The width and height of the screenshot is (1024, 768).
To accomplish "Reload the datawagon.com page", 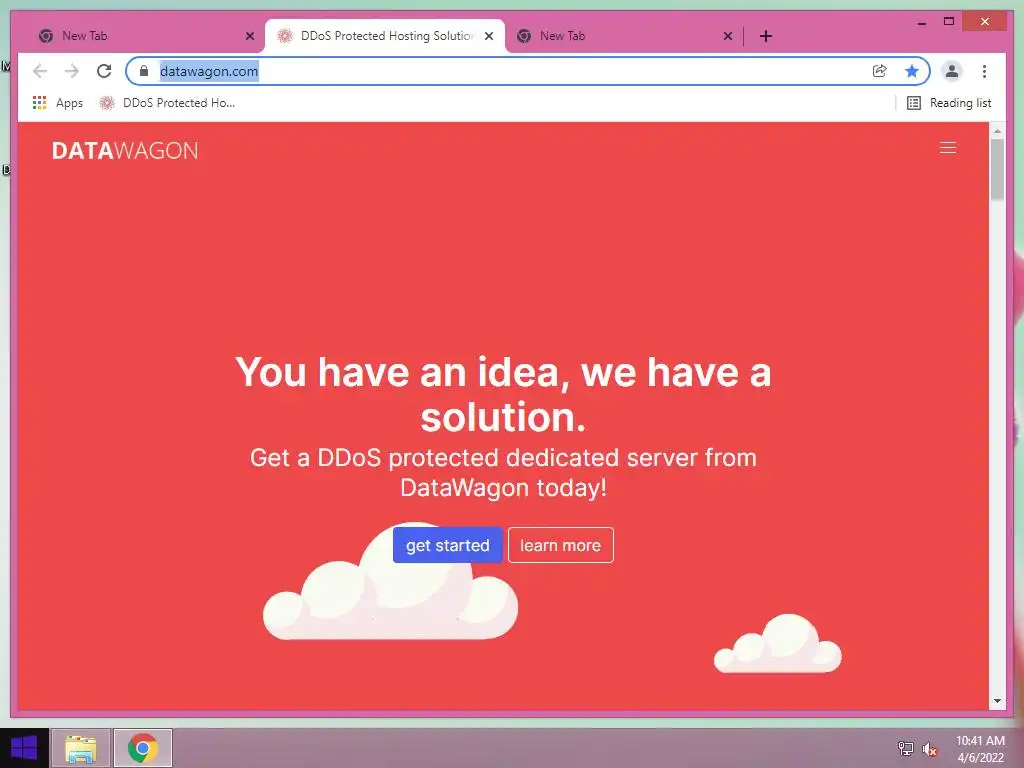I will [104, 71].
